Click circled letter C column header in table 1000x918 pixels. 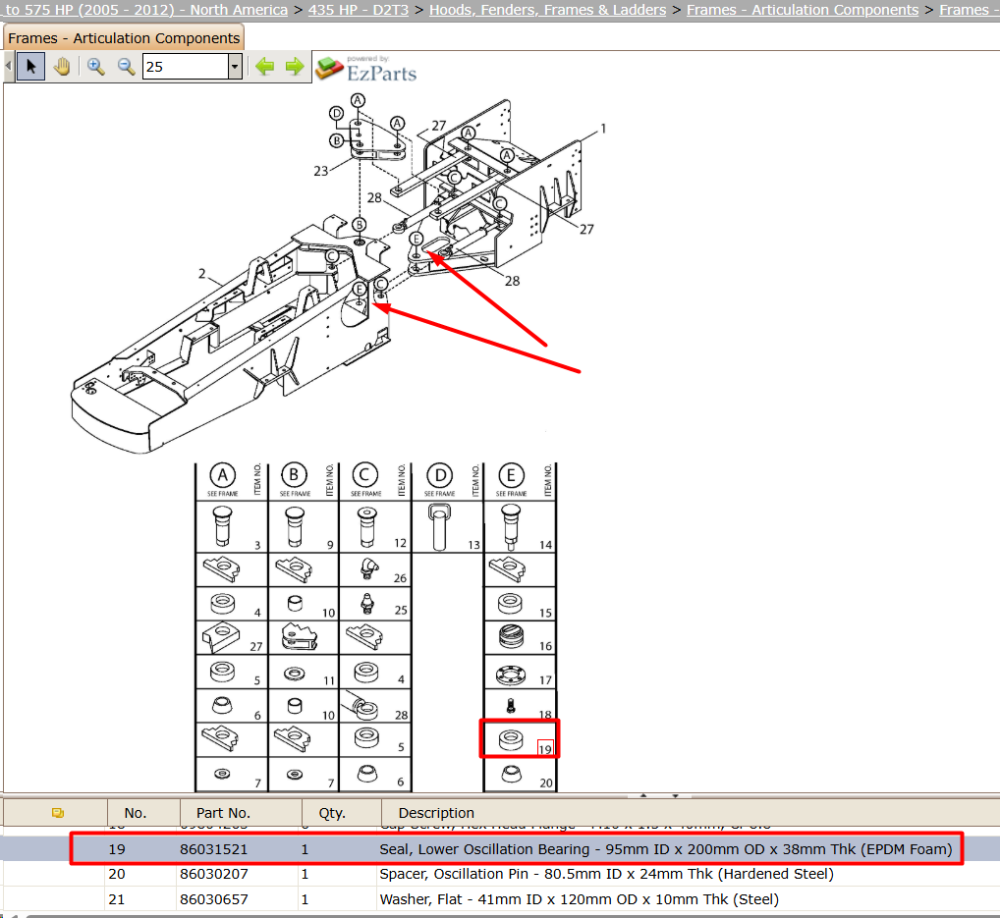click(365, 475)
